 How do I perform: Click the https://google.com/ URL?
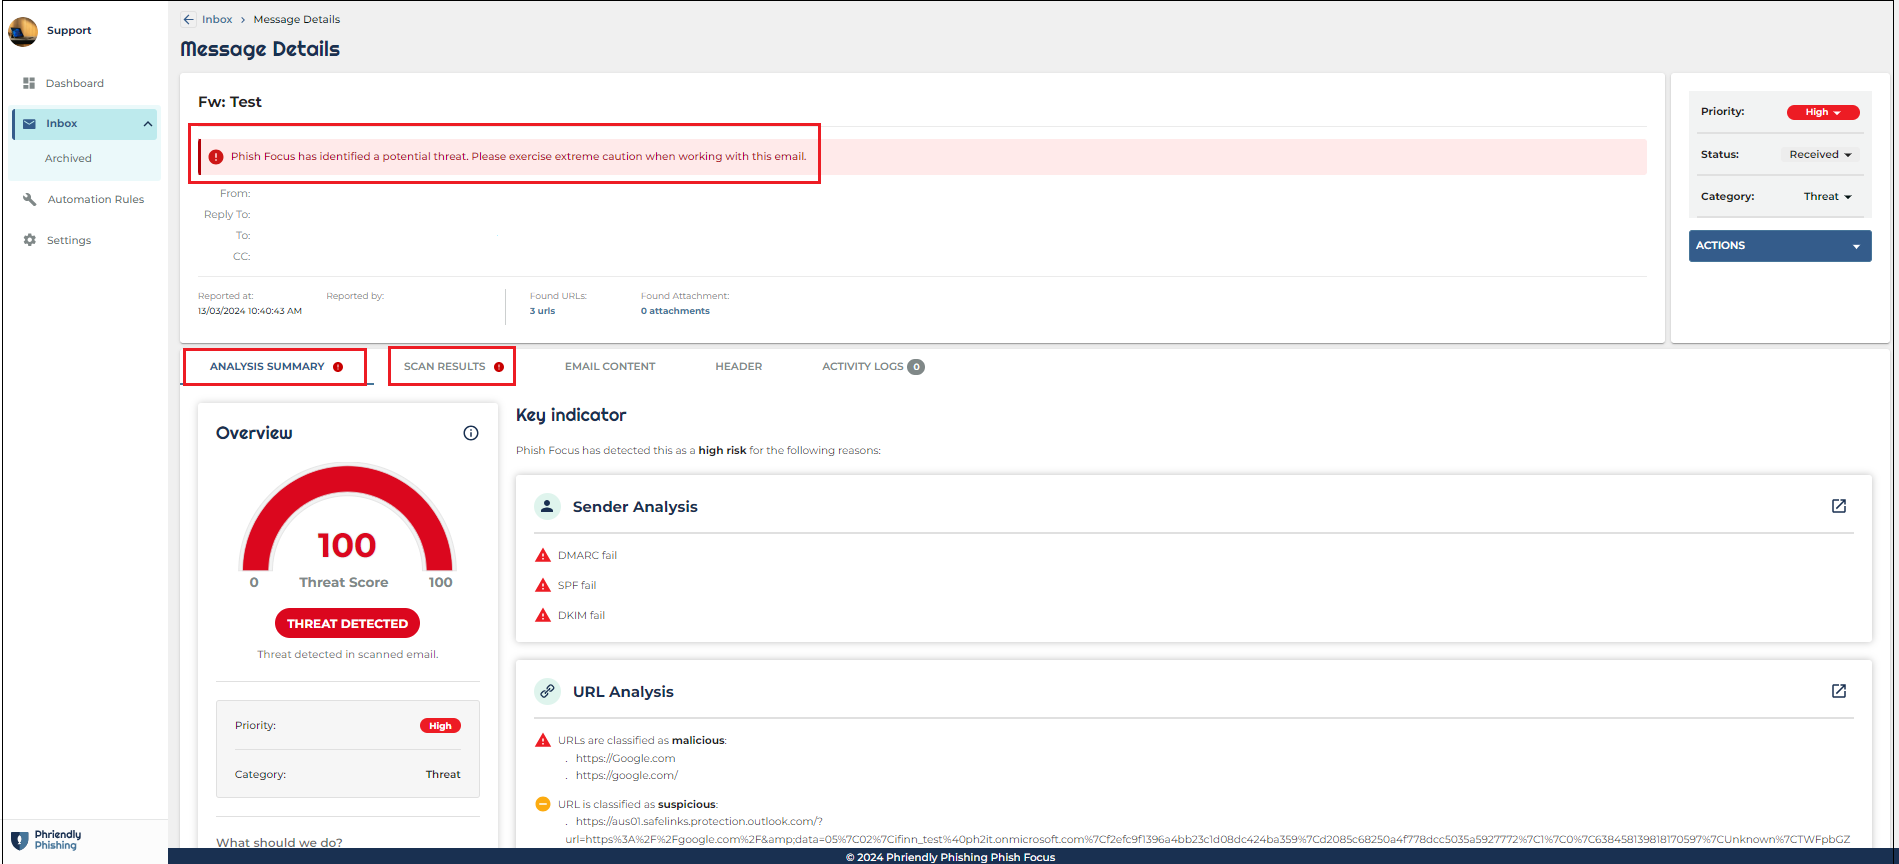(627, 775)
